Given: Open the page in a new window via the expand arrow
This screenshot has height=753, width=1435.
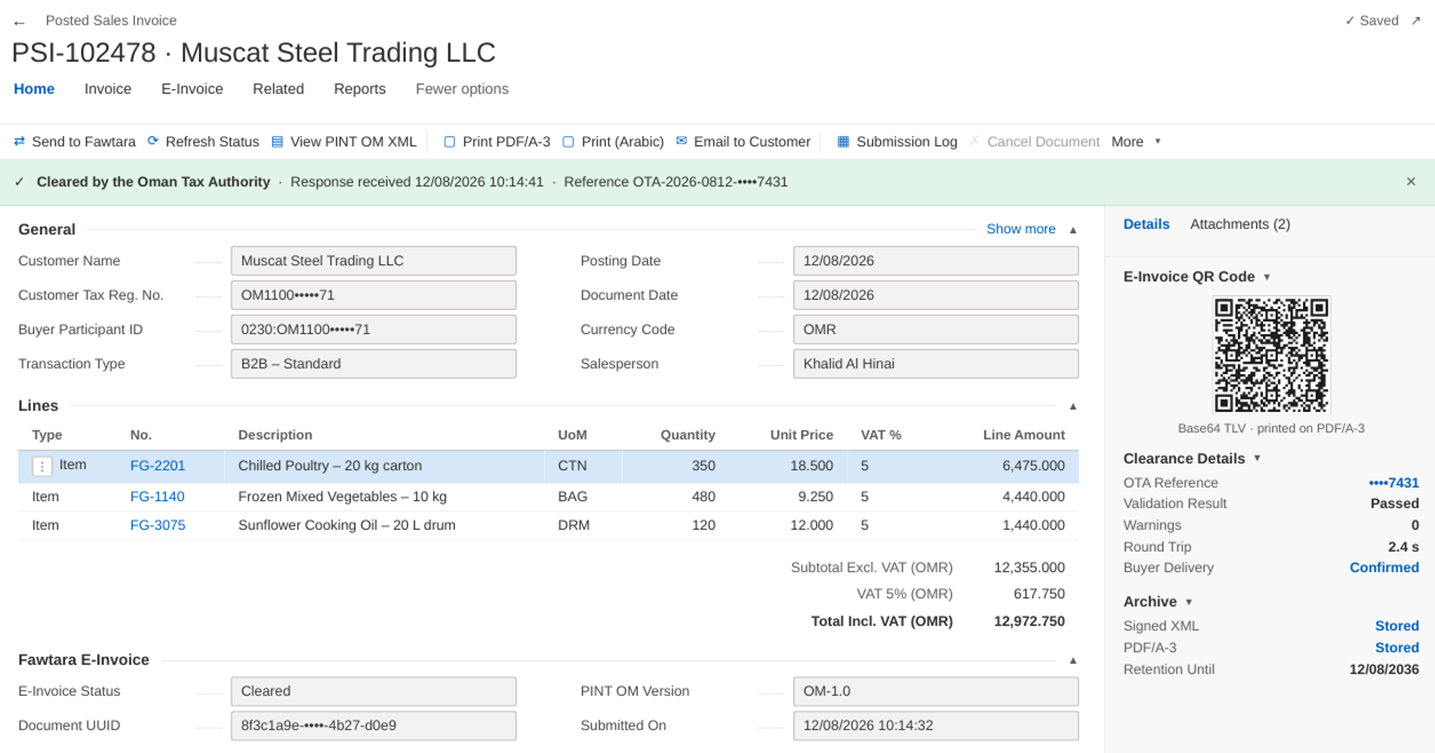Looking at the screenshot, I should click(x=1415, y=20).
